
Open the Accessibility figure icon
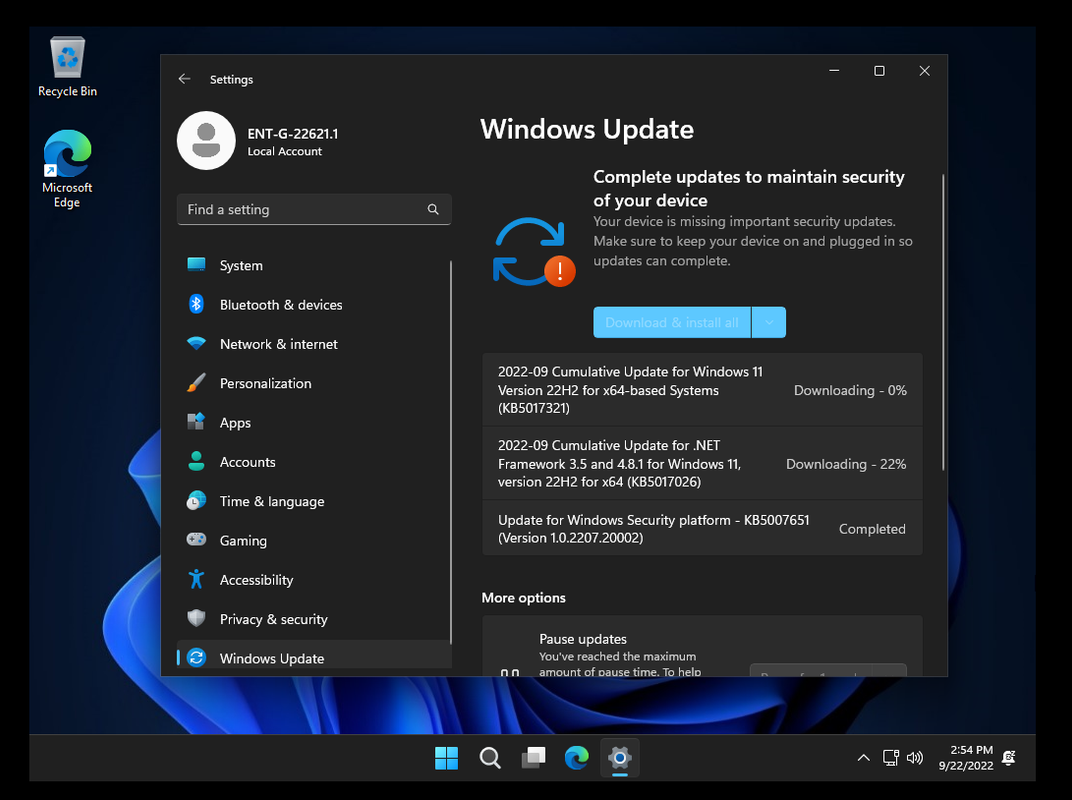tap(196, 579)
